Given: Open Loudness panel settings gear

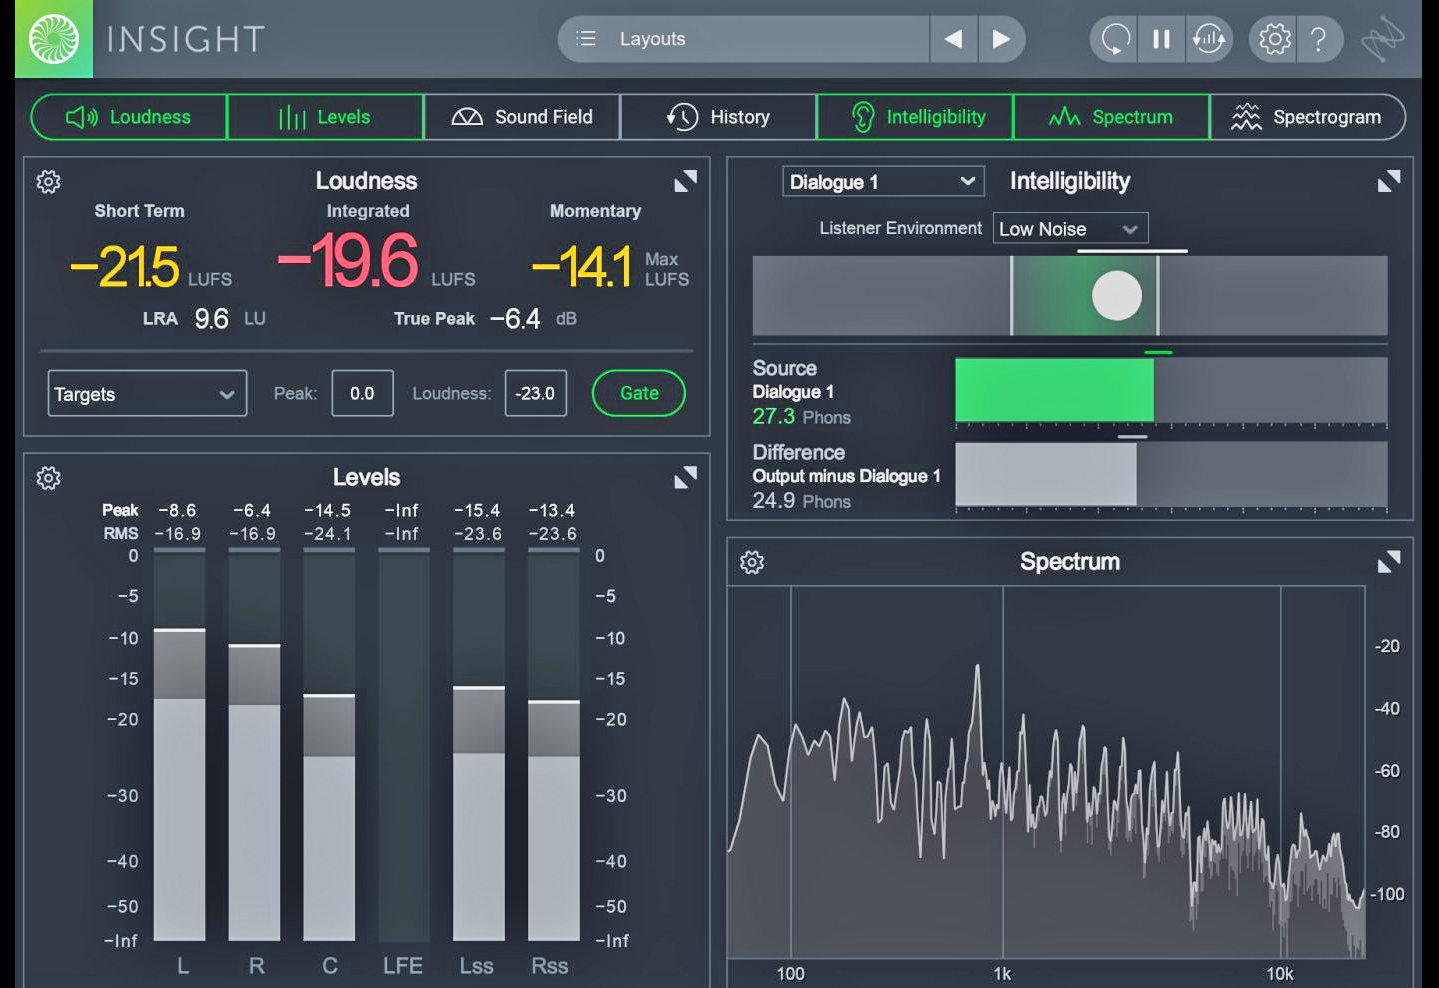Looking at the screenshot, I should tap(48, 181).
